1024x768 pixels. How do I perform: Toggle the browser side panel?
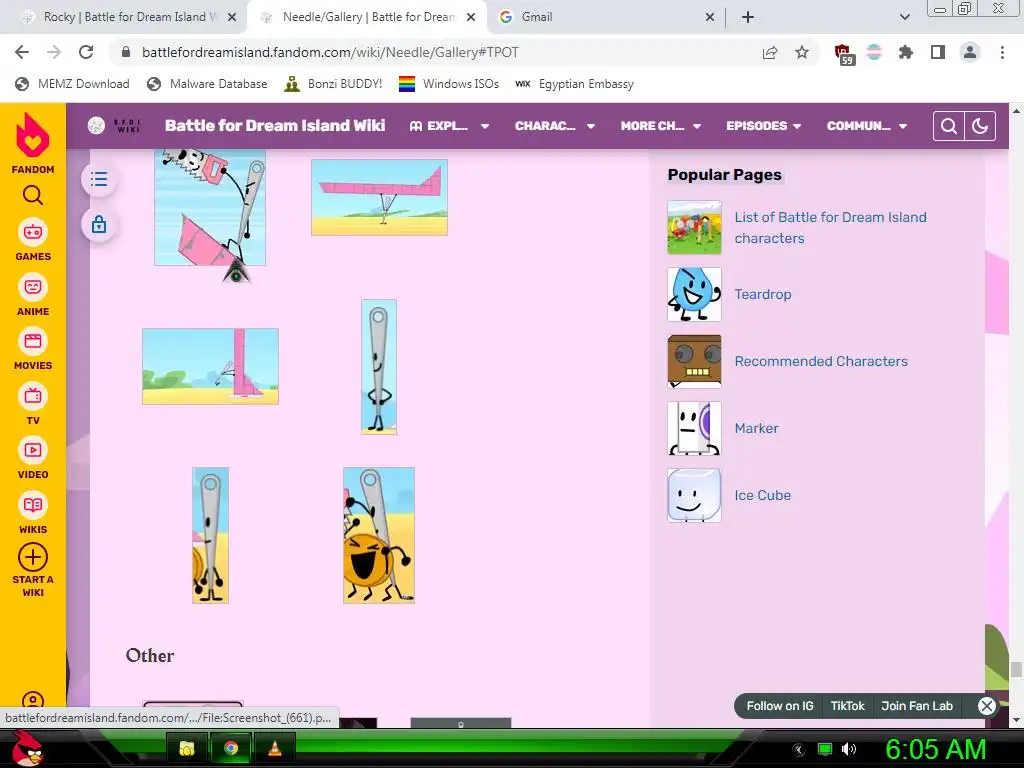coord(938,52)
